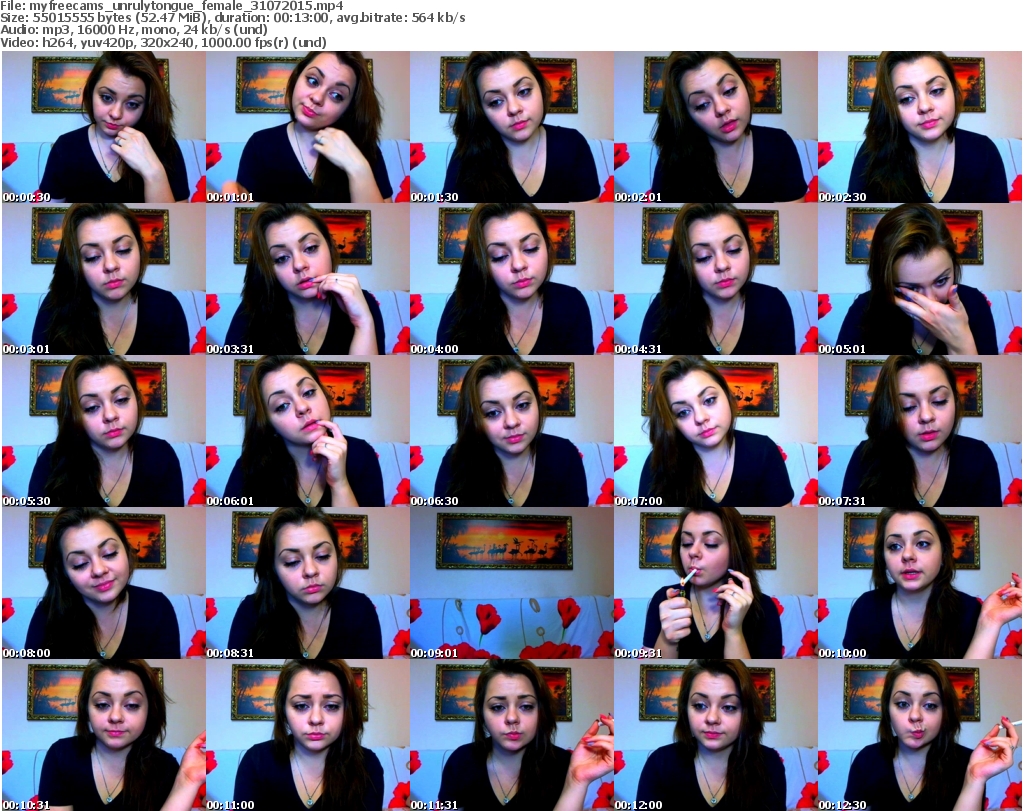Click the Audio mp3 info line
The width and height of the screenshot is (1024, 811).
tap(134, 31)
